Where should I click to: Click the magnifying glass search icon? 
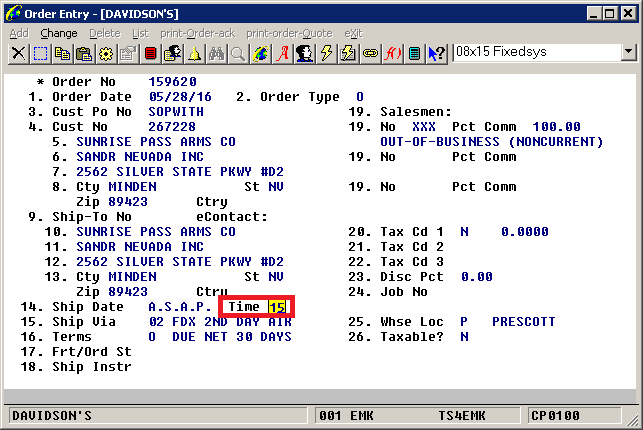[x=238, y=54]
